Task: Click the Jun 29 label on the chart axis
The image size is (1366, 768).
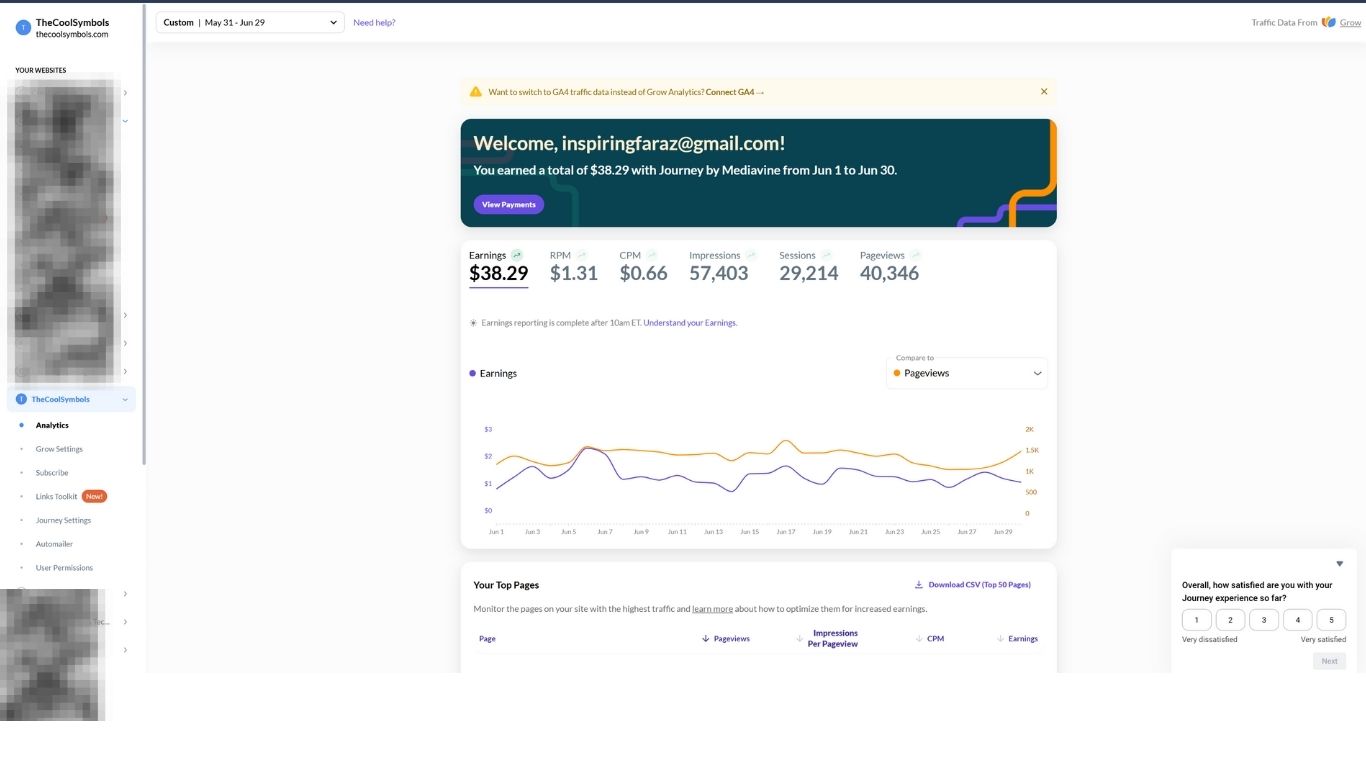Action: (1003, 532)
